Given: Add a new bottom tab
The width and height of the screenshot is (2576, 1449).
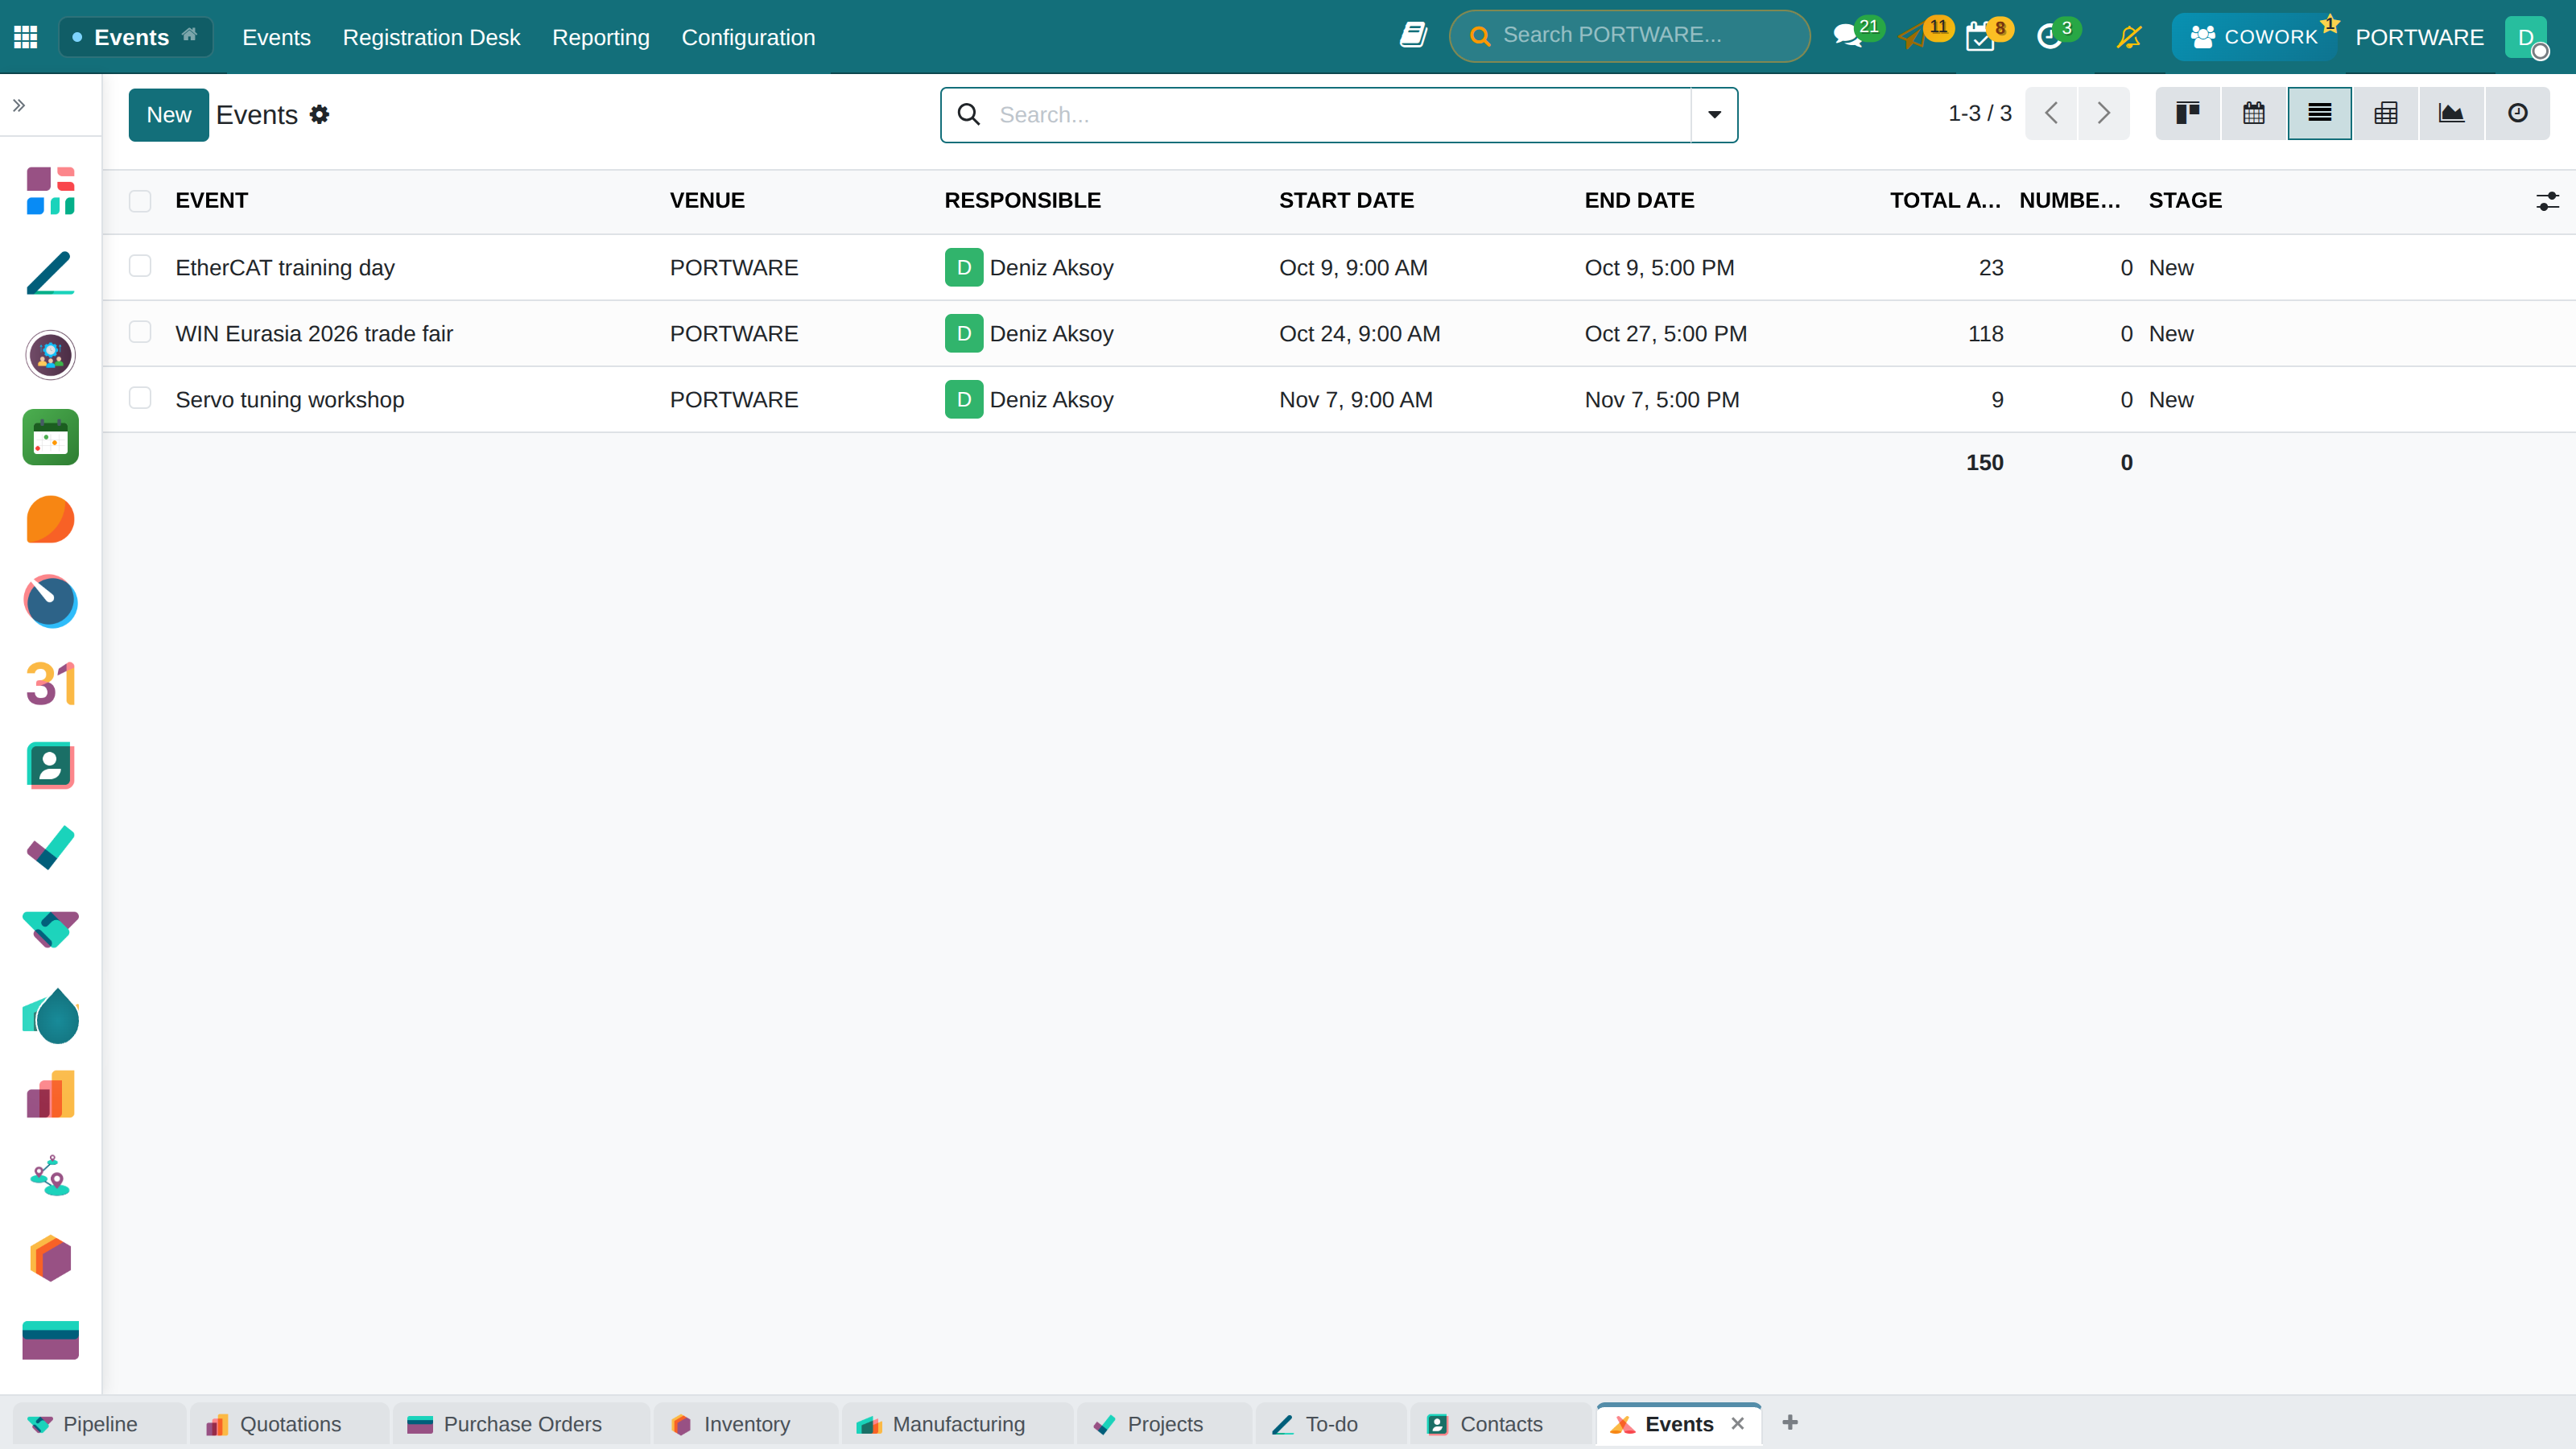Looking at the screenshot, I should click(1790, 1422).
